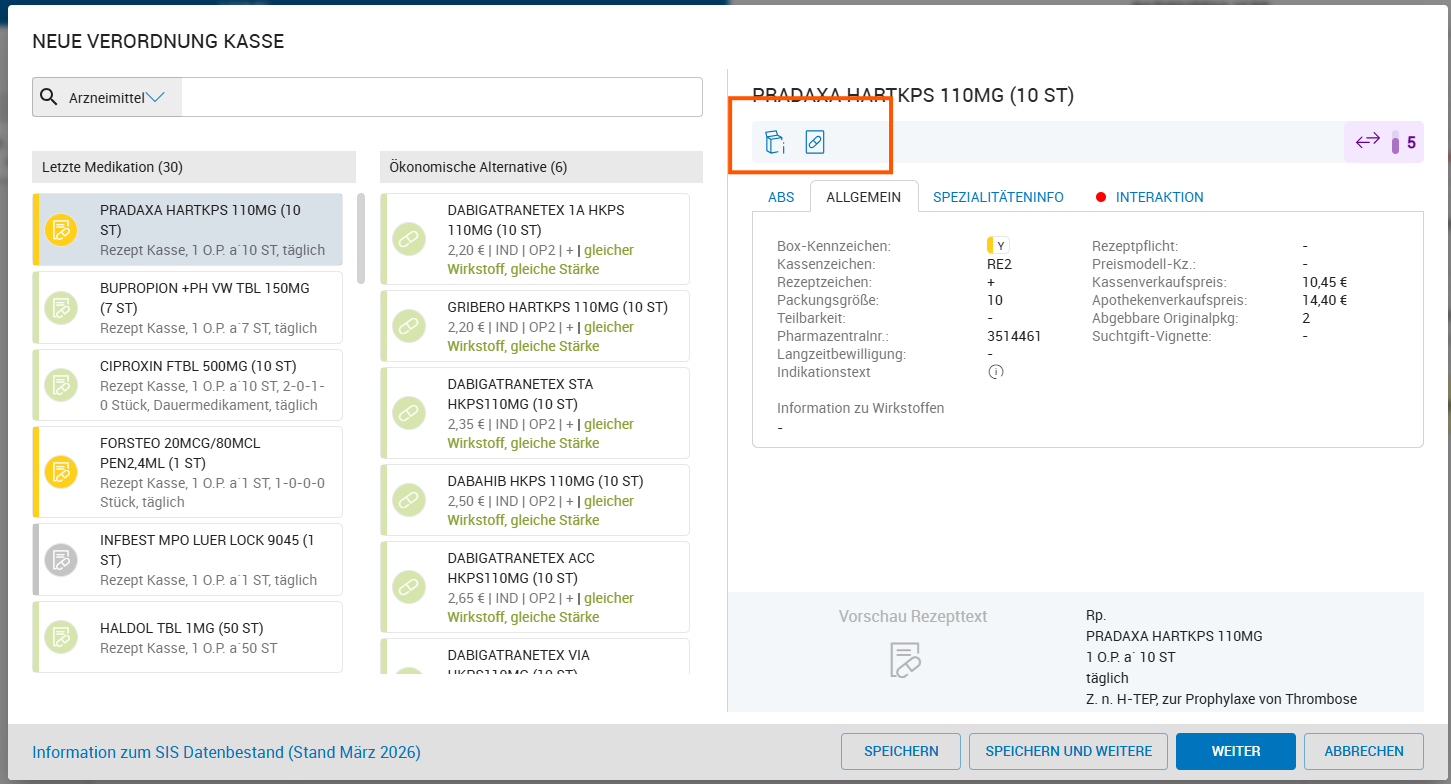The image size is (1451, 784).
Task: Click the DABIGATRANETEX 1A HKPS pill icon
Action: point(408,239)
